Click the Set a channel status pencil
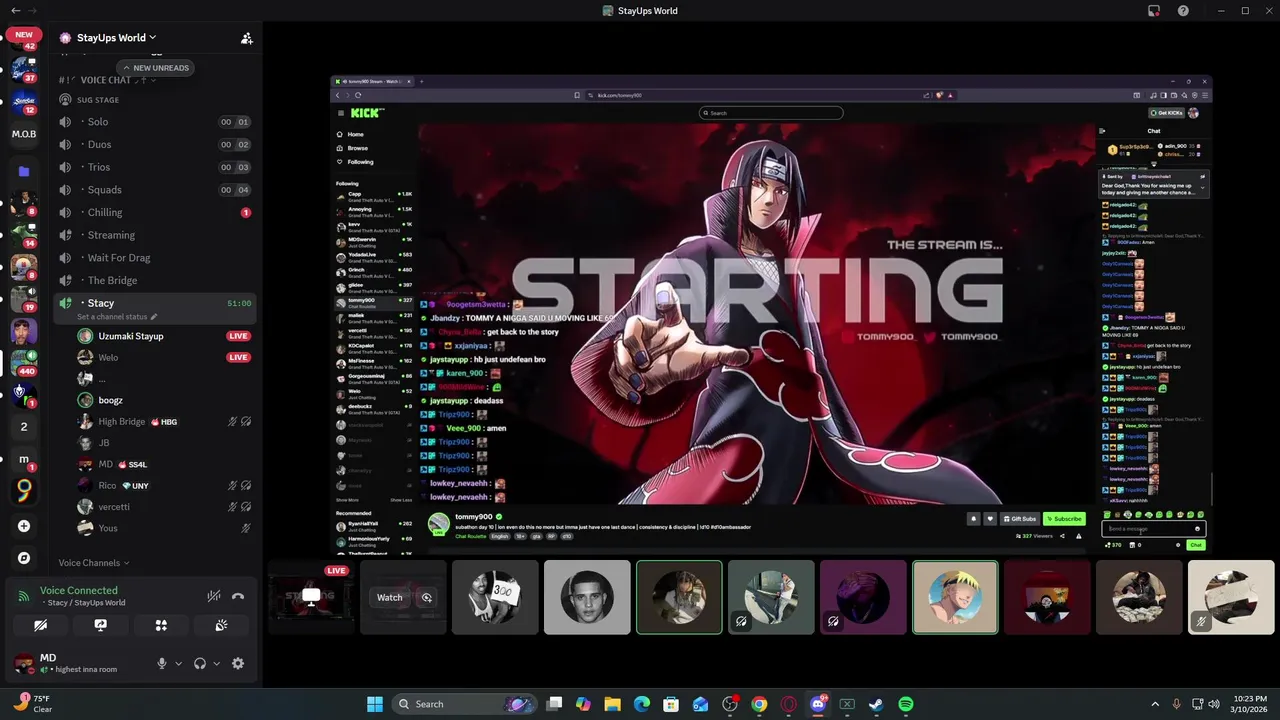This screenshot has width=1280, height=720. pos(154,317)
